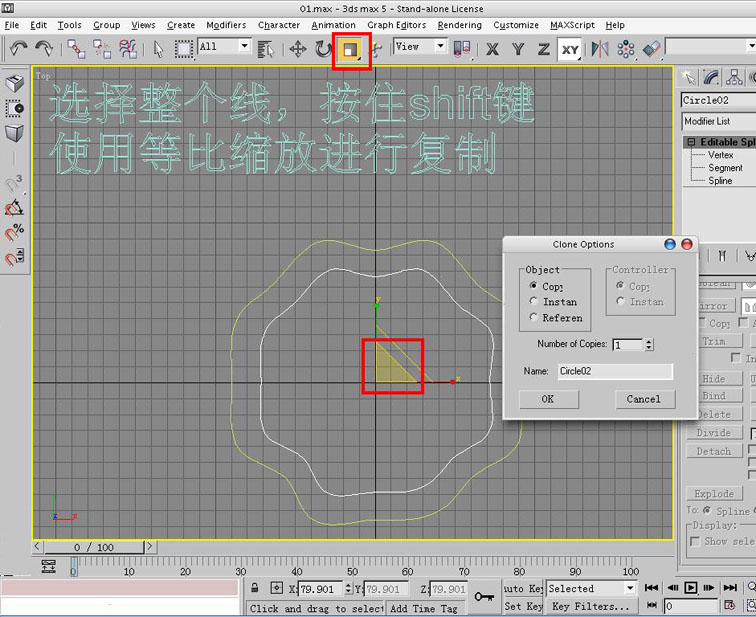The image size is (756, 617).
Task: Click the Divide button
Action: [714, 432]
